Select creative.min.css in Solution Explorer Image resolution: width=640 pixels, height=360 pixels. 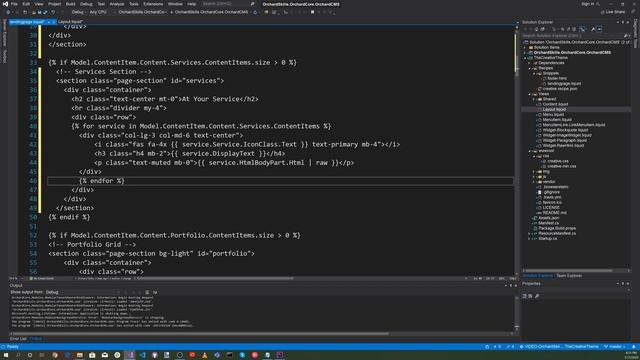point(562,166)
